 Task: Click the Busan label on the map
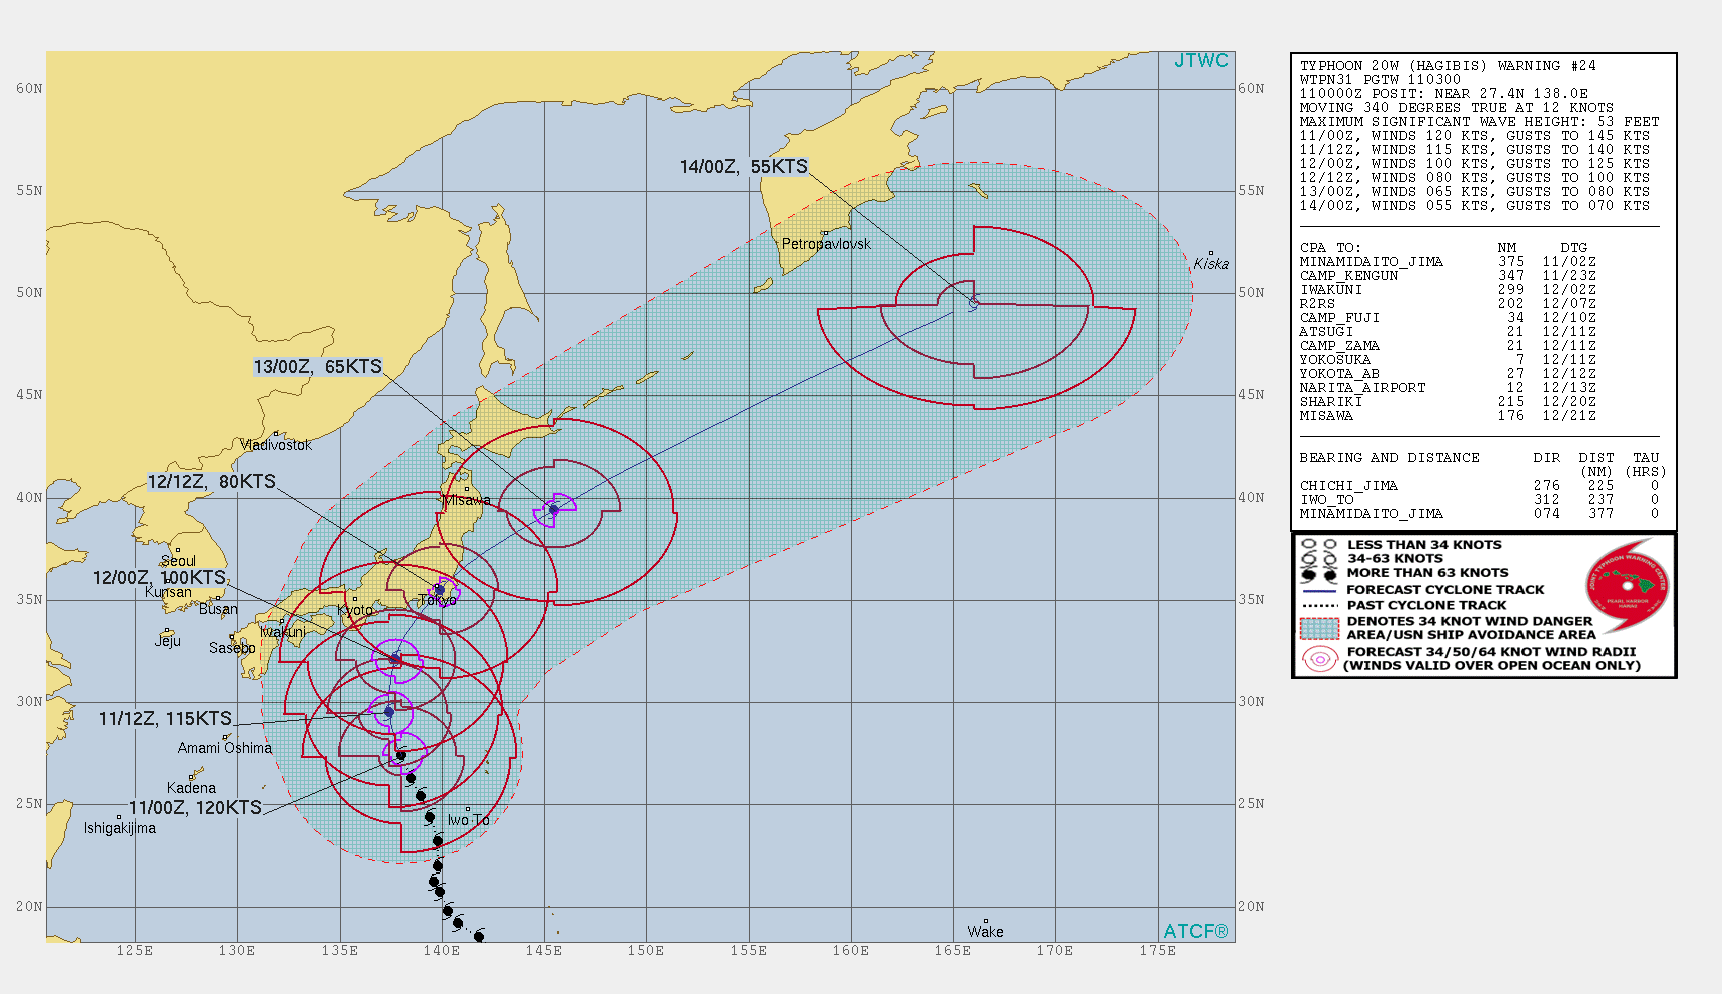tap(218, 609)
